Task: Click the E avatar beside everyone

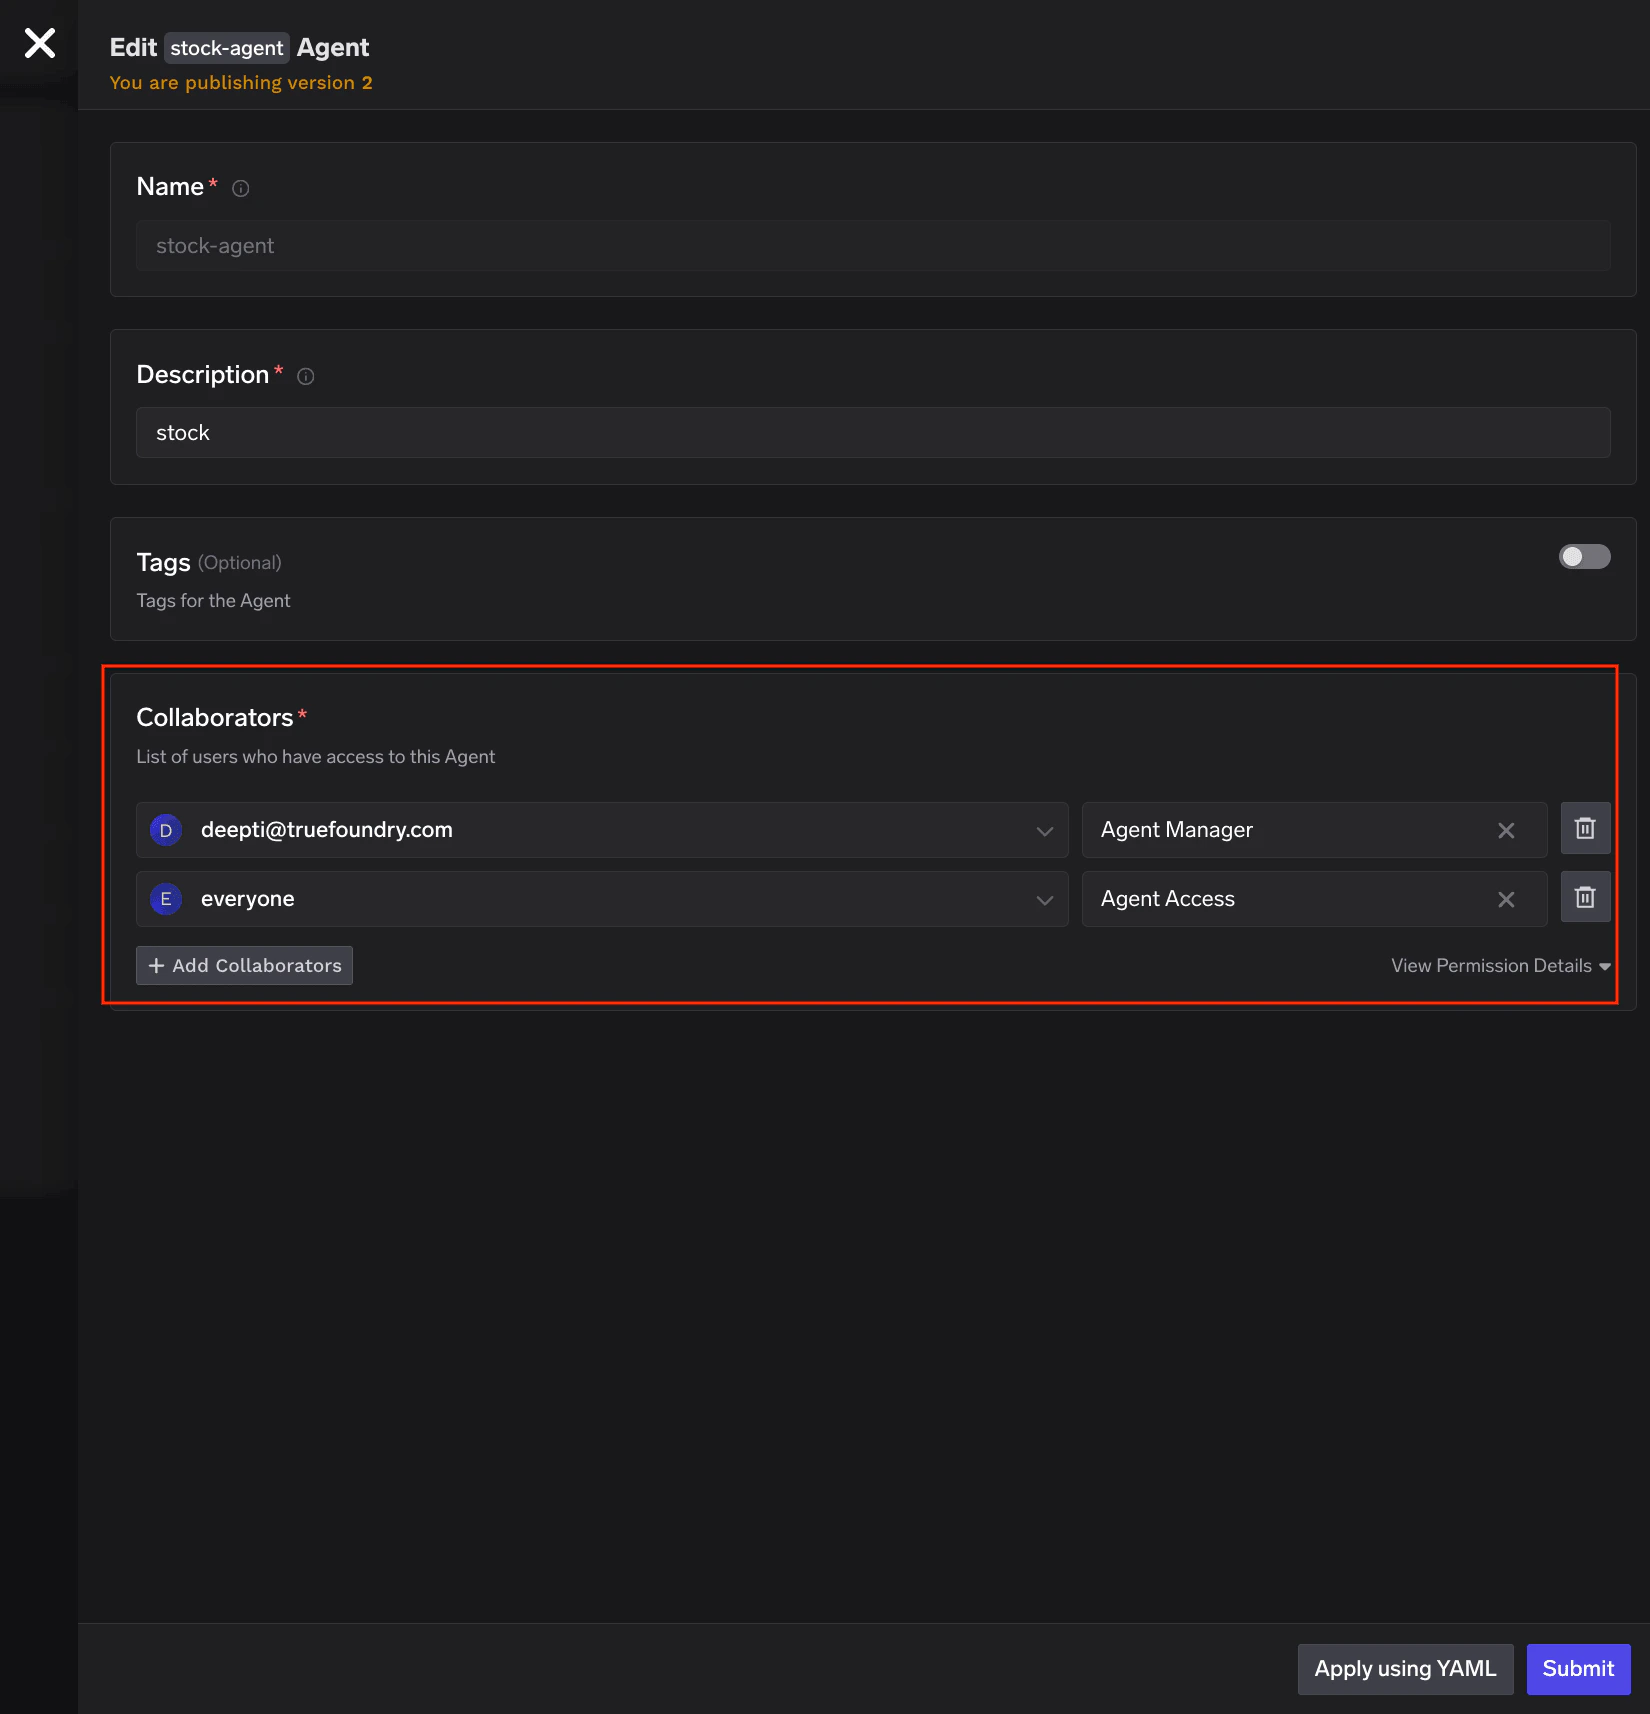Action: pyautogui.click(x=165, y=899)
